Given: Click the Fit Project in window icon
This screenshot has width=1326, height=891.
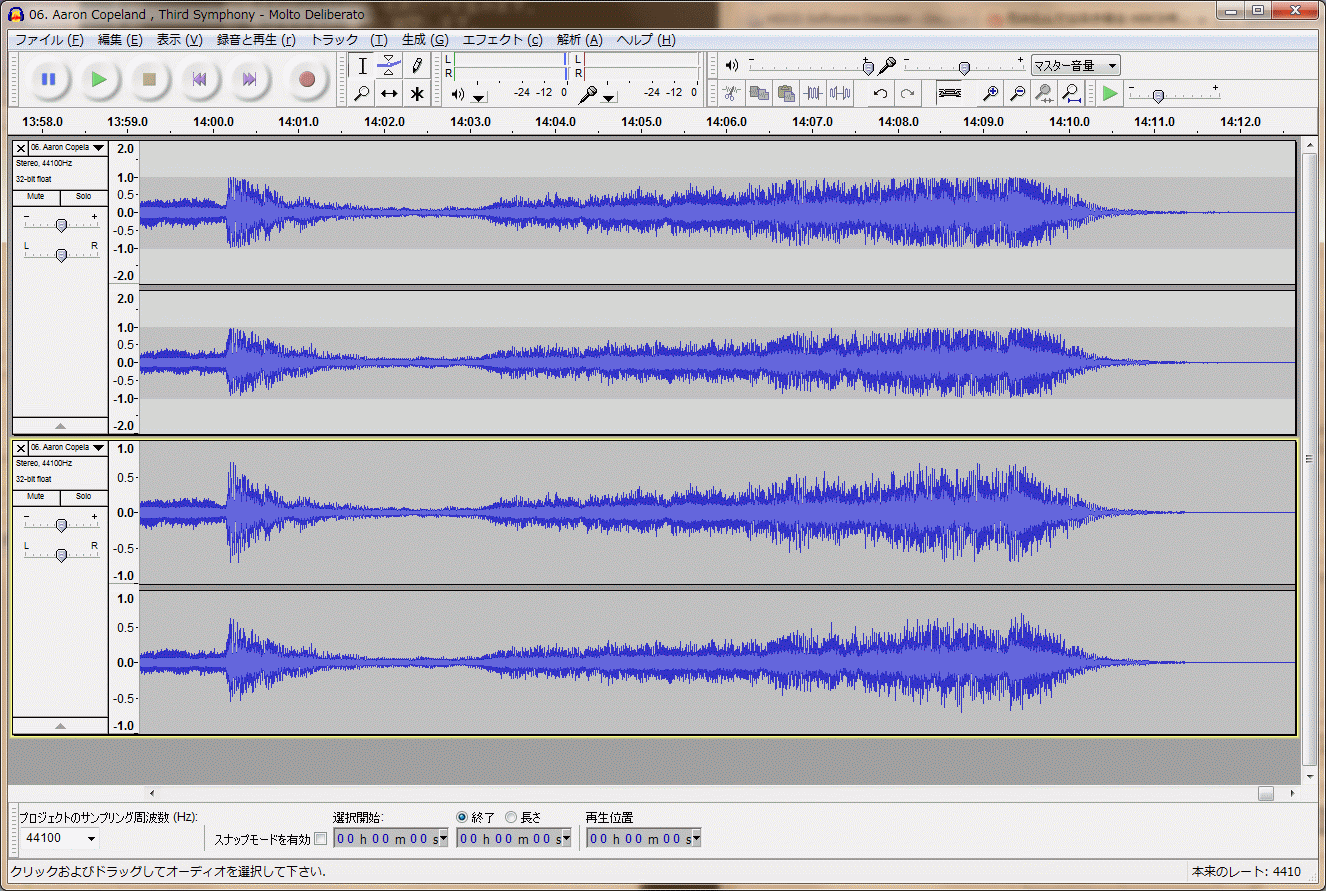Looking at the screenshot, I should (1071, 93).
